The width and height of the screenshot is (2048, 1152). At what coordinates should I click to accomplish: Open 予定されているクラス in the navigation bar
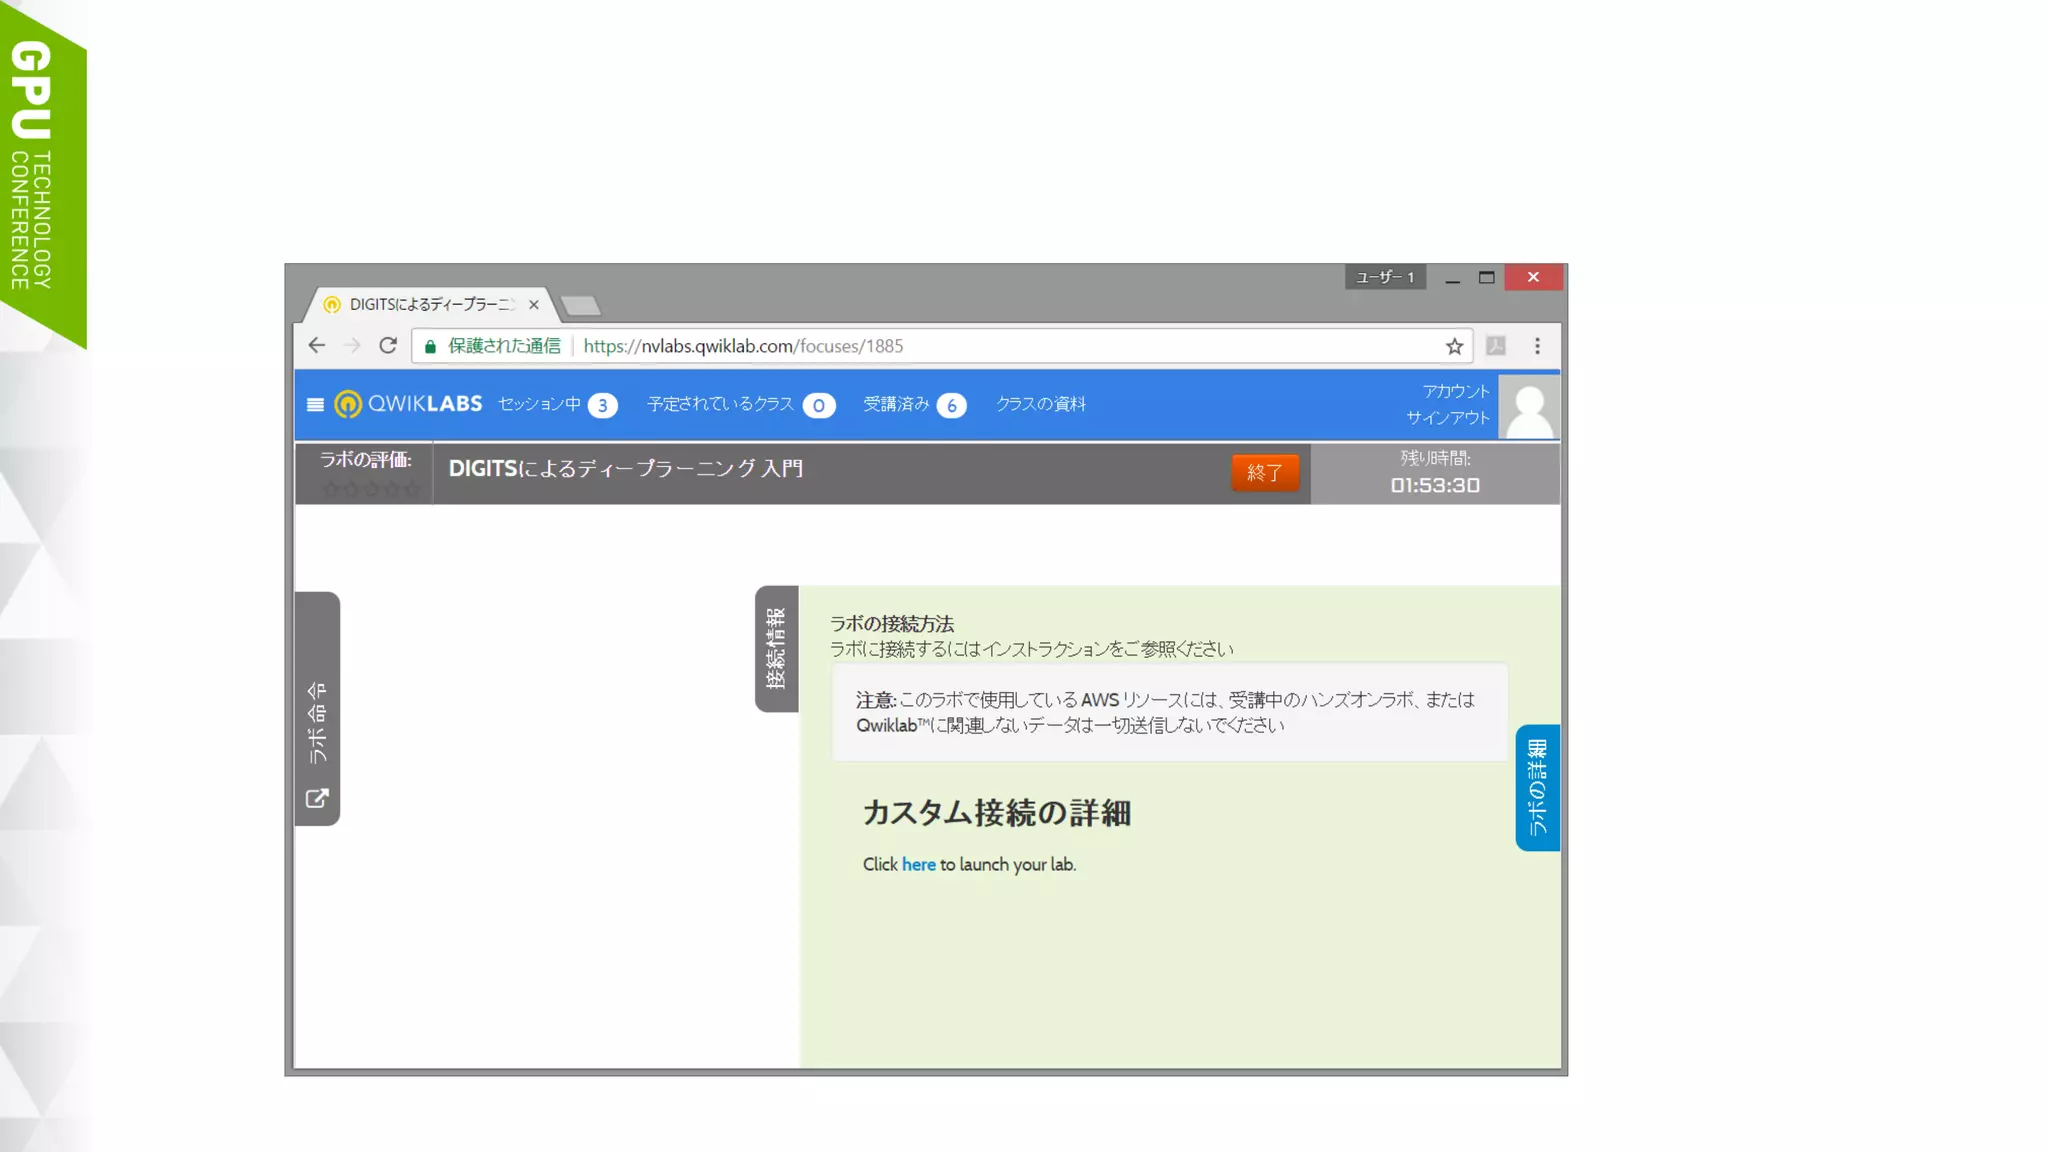(x=720, y=404)
